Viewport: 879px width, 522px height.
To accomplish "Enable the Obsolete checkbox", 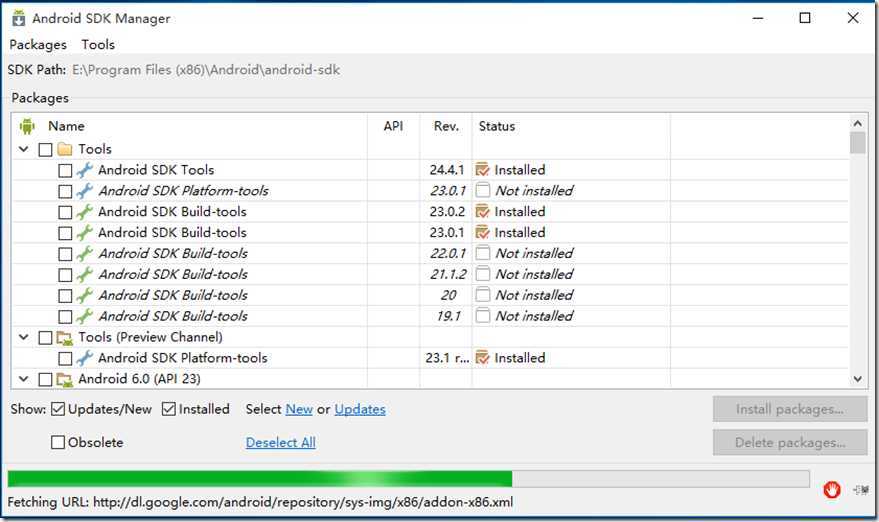I will pos(58,442).
